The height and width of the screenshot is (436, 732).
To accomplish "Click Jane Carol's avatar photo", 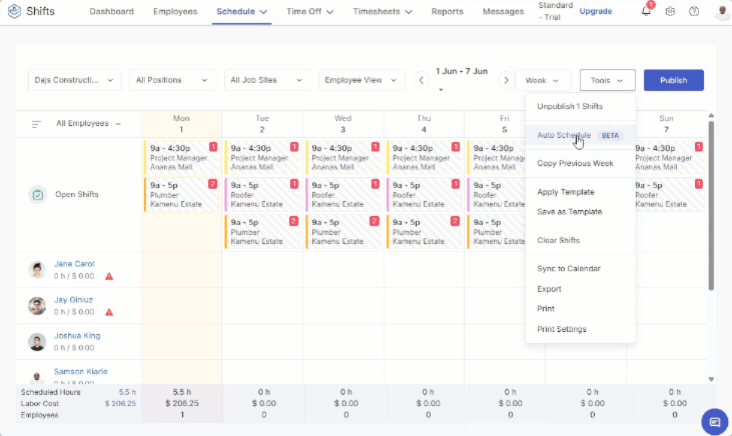I will (x=37, y=270).
